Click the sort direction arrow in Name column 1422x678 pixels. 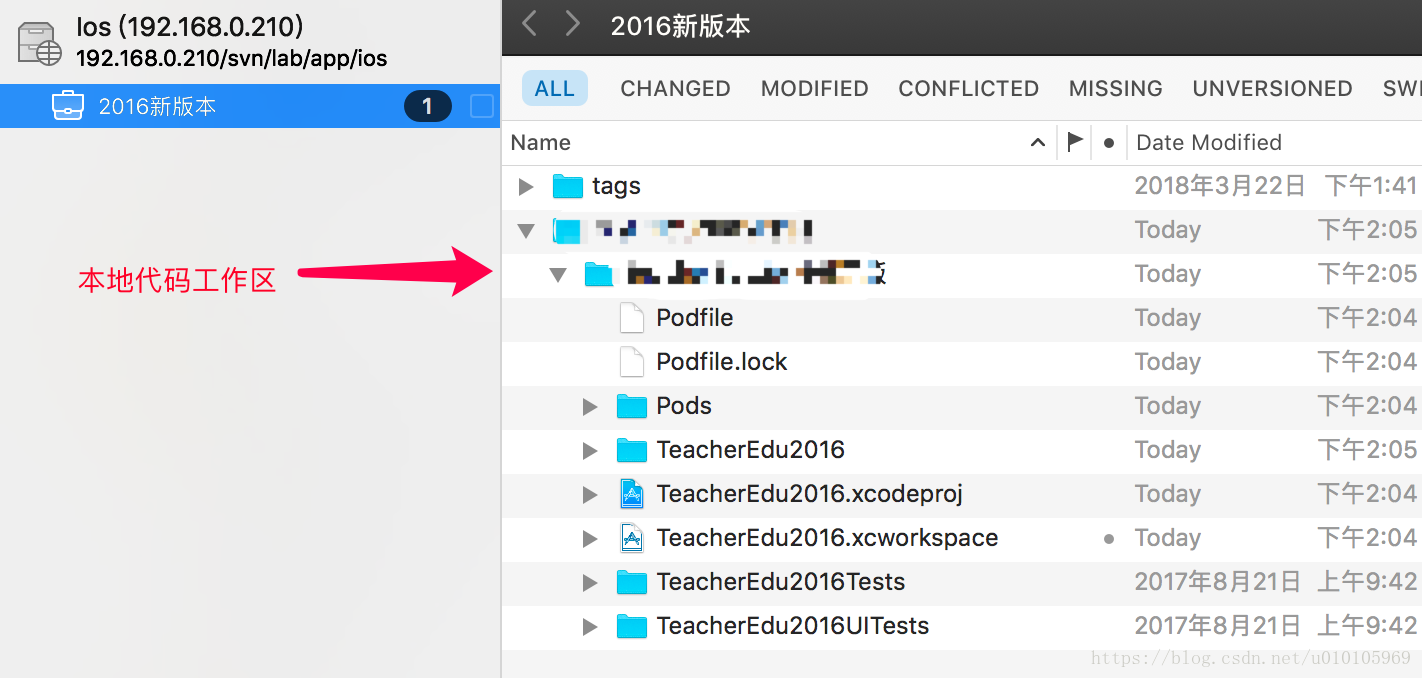(1038, 143)
